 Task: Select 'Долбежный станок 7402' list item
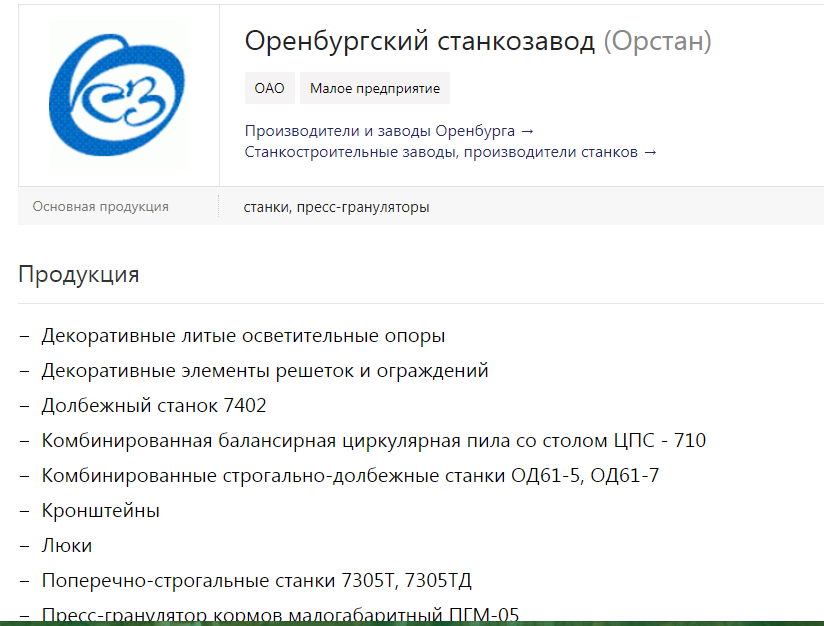[154, 406]
